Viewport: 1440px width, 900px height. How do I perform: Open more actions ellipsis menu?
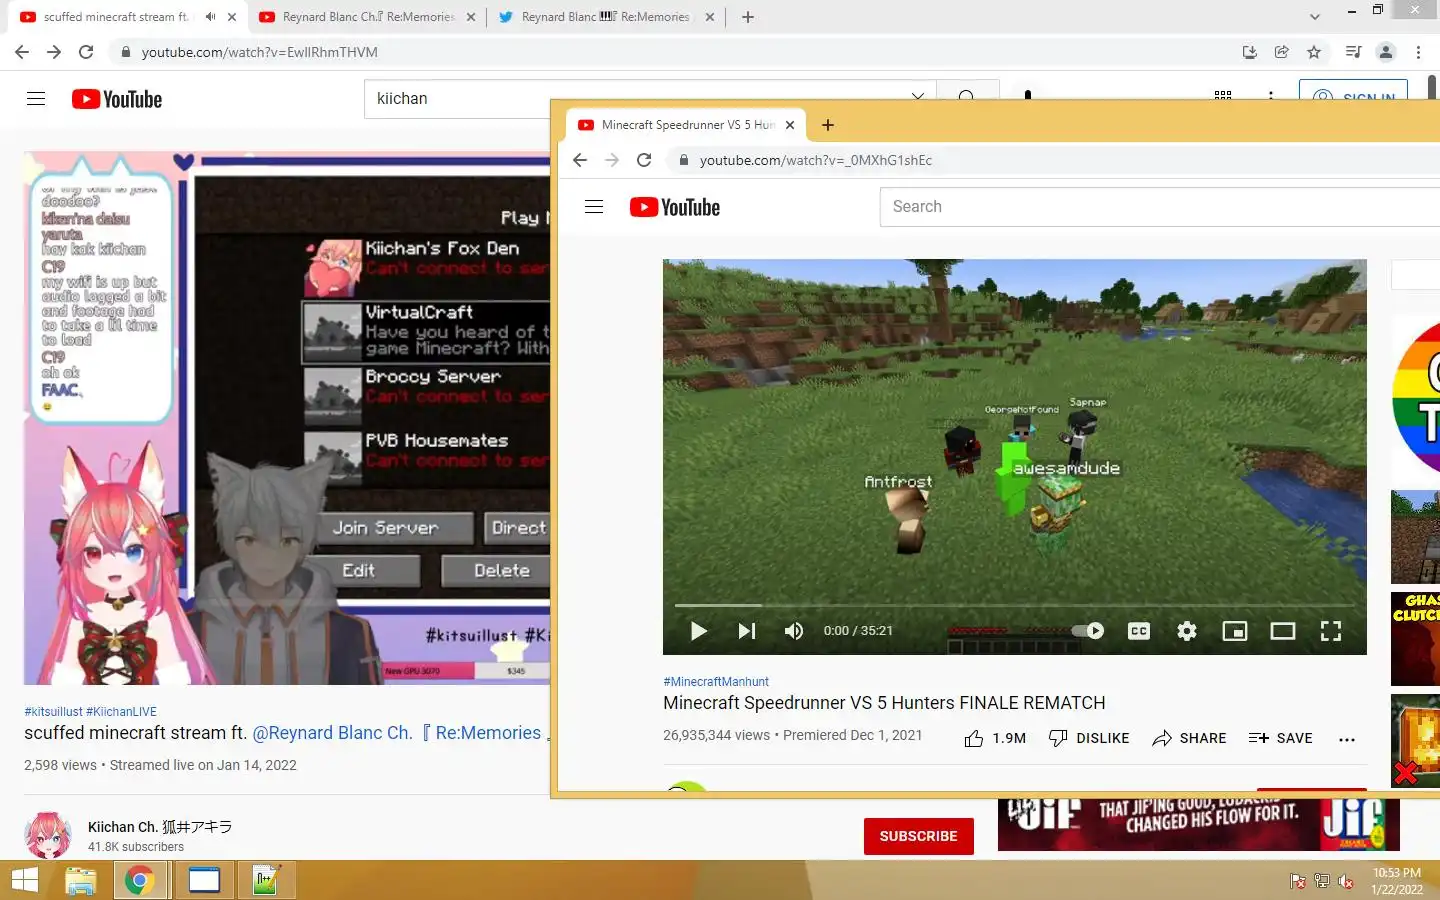pos(1347,739)
